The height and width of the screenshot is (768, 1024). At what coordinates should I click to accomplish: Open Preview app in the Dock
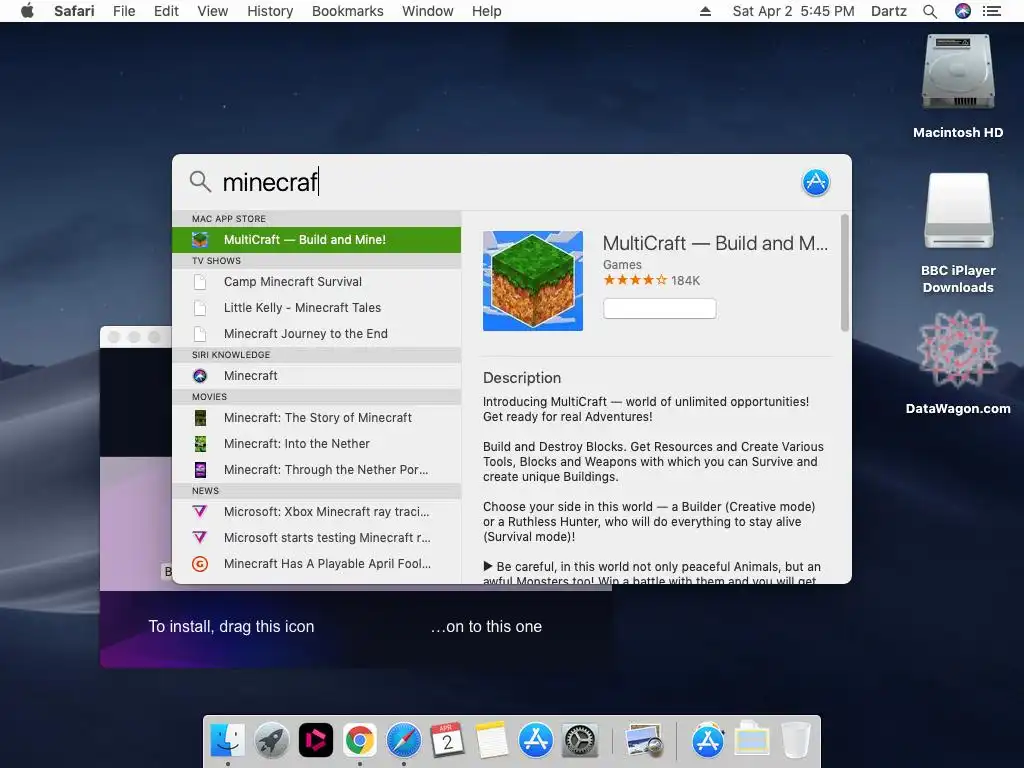coord(643,741)
